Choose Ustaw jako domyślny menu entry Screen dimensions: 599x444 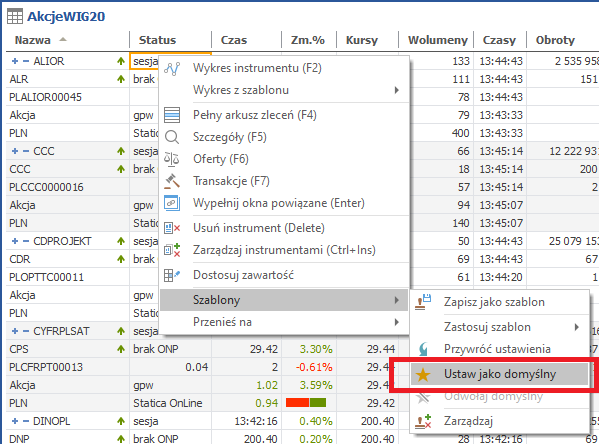tap(499, 374)
